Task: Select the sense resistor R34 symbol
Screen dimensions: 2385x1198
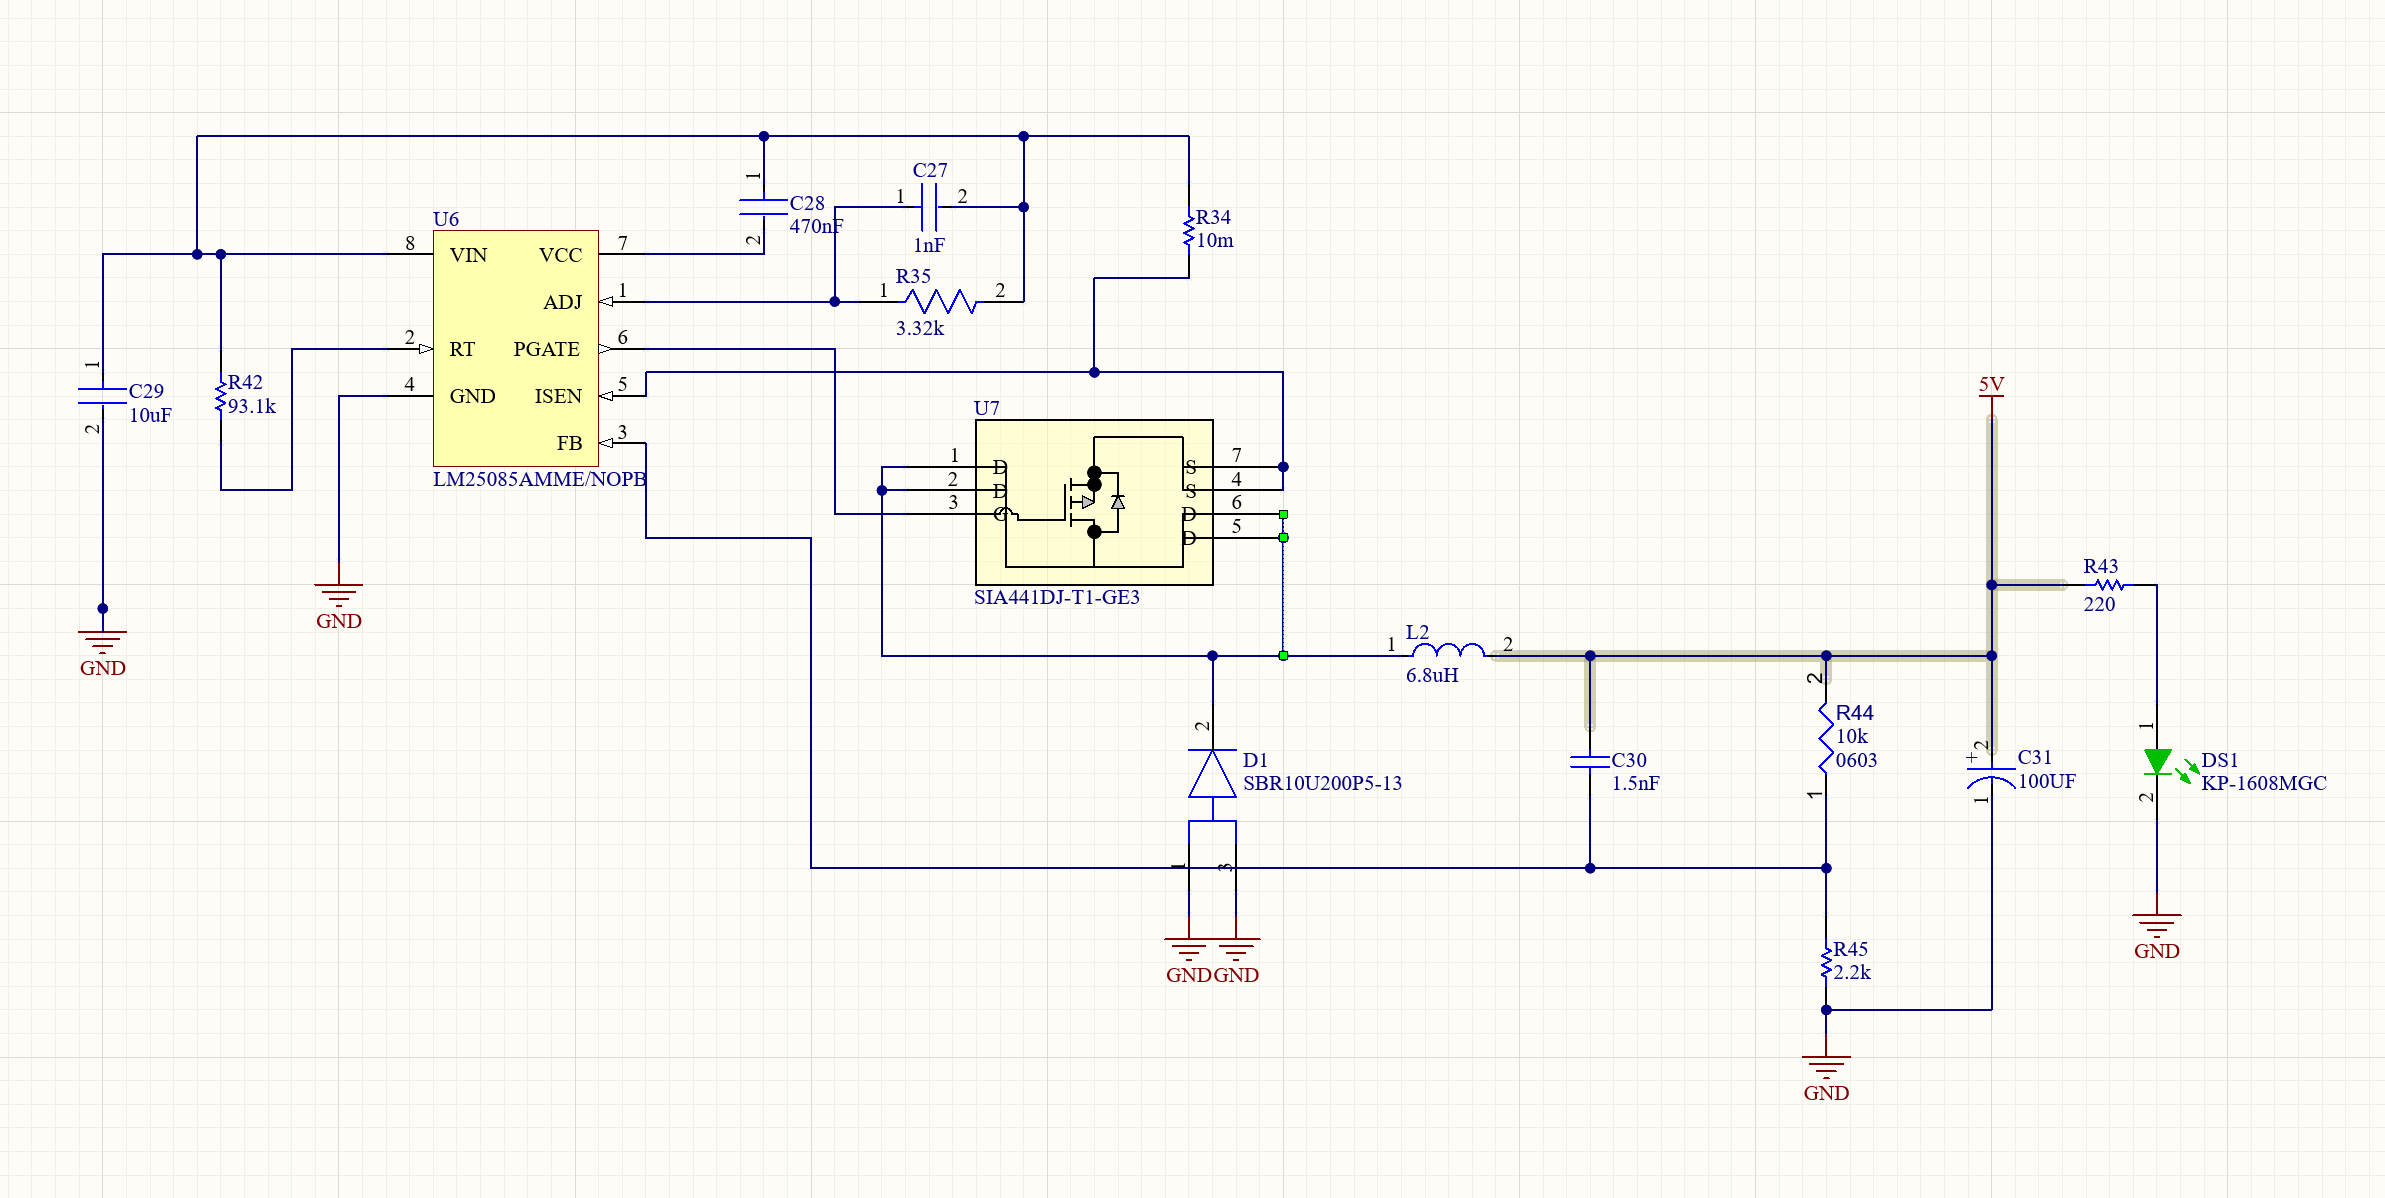Action: tap(1189, 230)
